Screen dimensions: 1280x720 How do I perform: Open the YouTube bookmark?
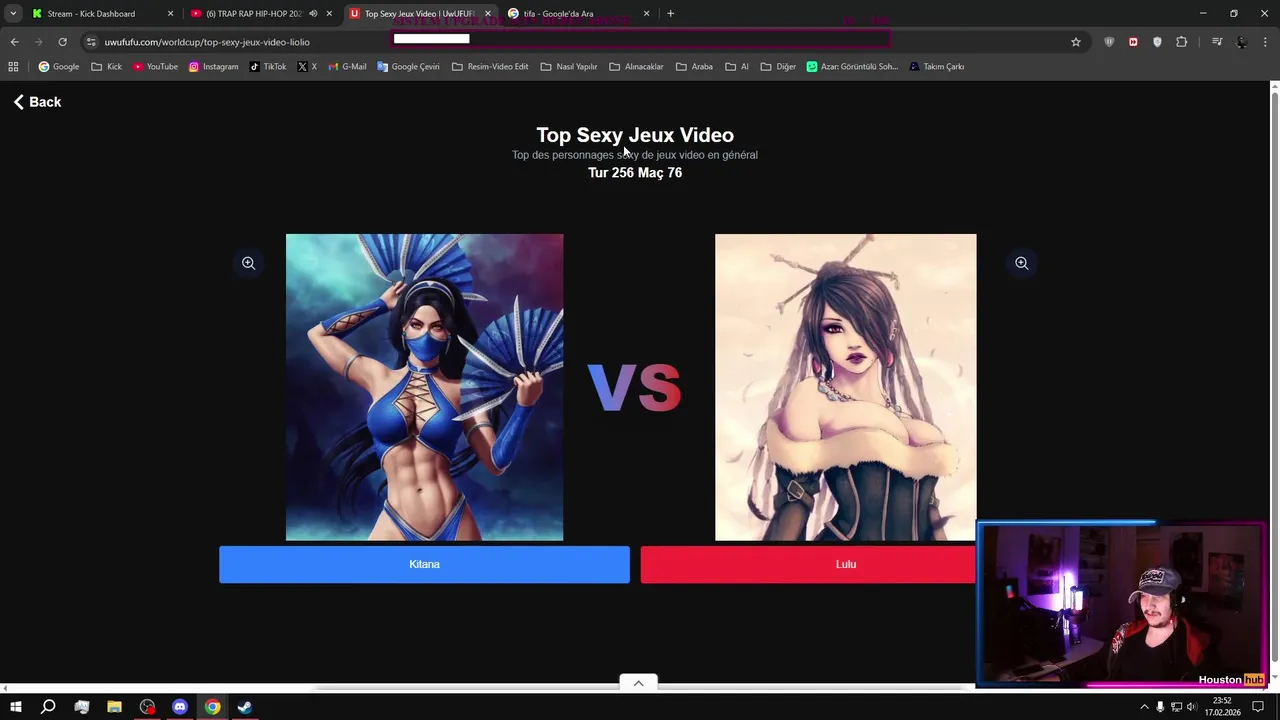click(155, 67)
